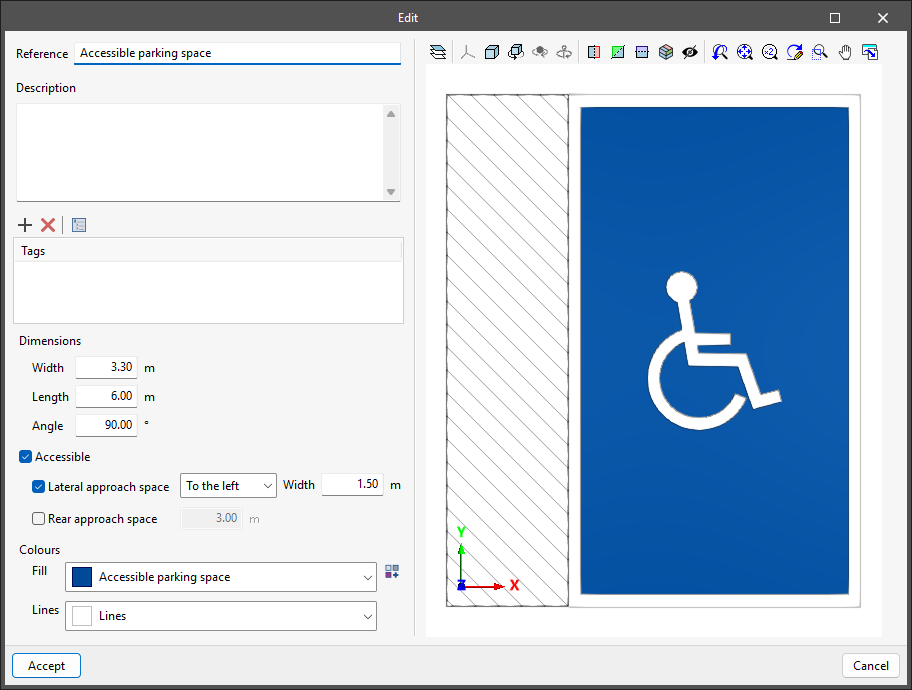Click the Accept button
Screen dimensions: 912x690
pos(47,666)
